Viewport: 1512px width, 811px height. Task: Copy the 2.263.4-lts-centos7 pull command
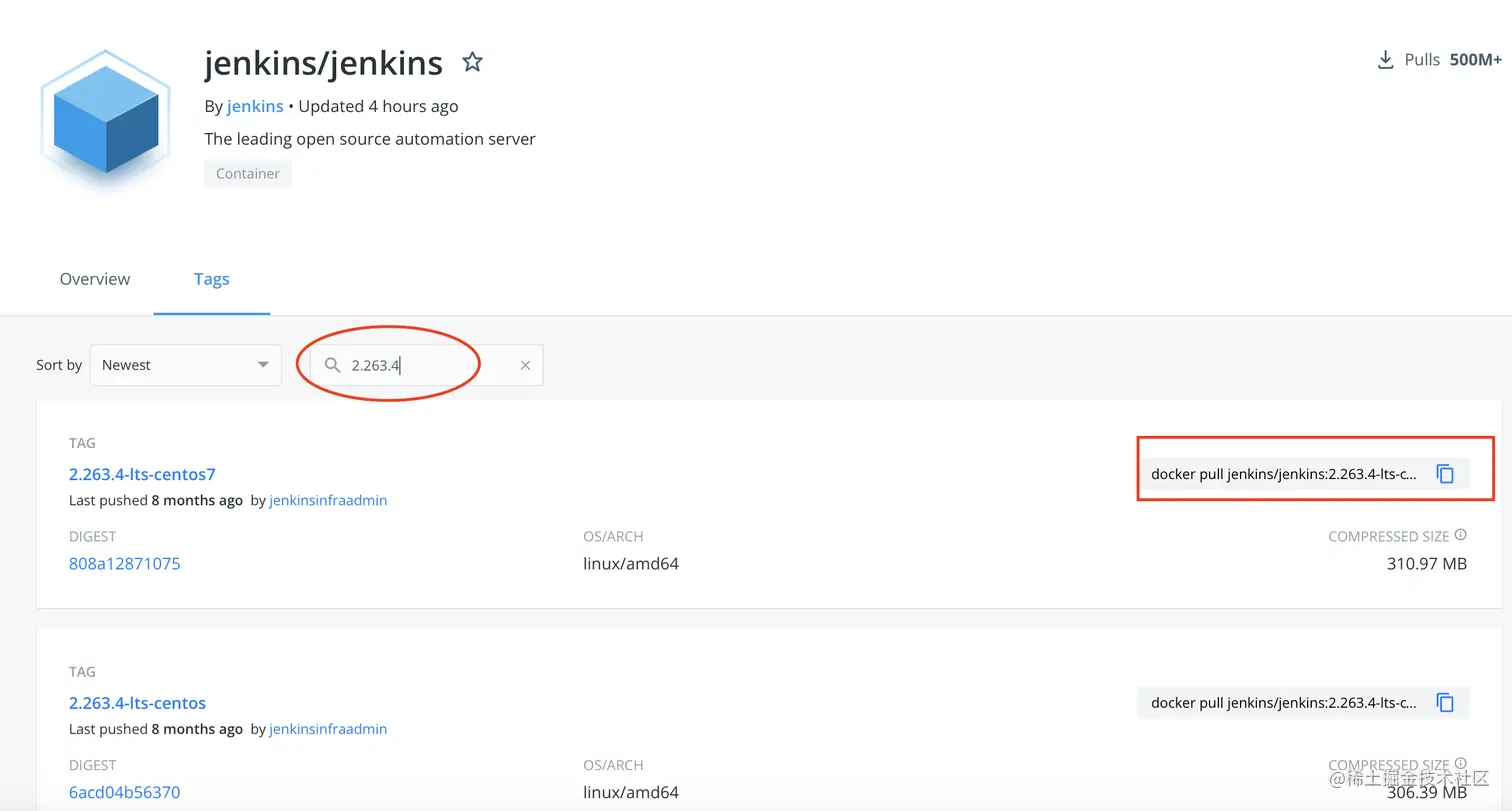pyautogui.click(x=1445, y=474)
